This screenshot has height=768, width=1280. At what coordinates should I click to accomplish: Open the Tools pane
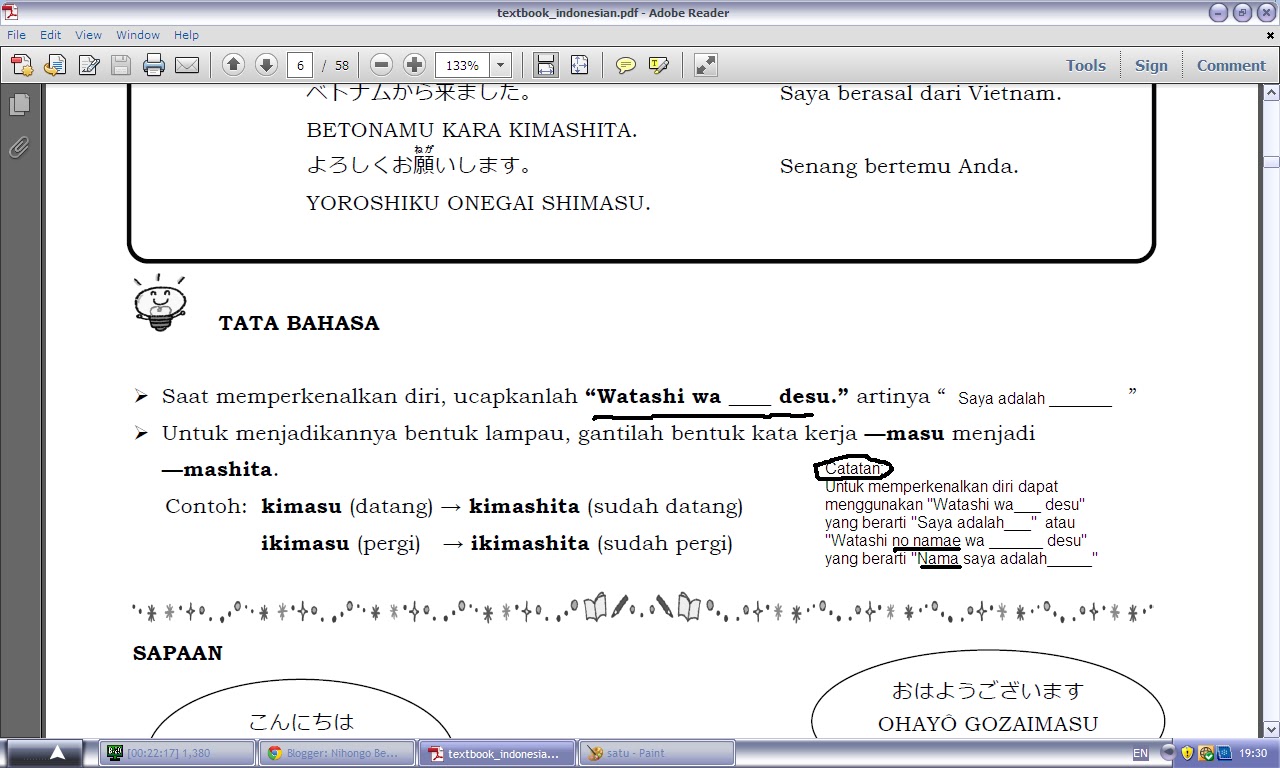click(1085, 65)
